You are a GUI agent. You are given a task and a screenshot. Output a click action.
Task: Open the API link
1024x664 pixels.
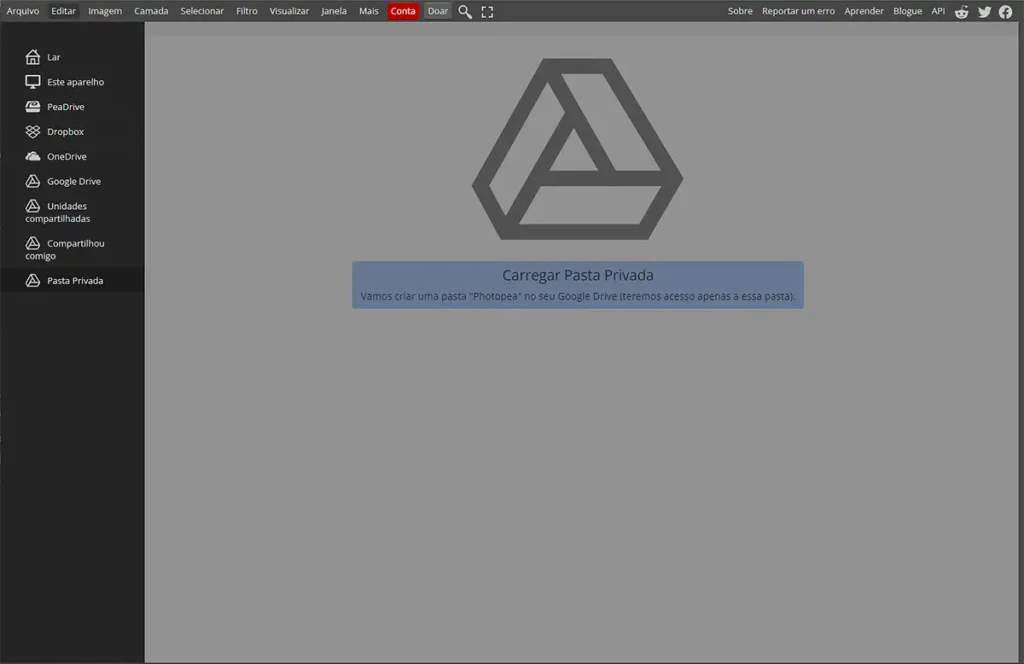click(938, 11)
